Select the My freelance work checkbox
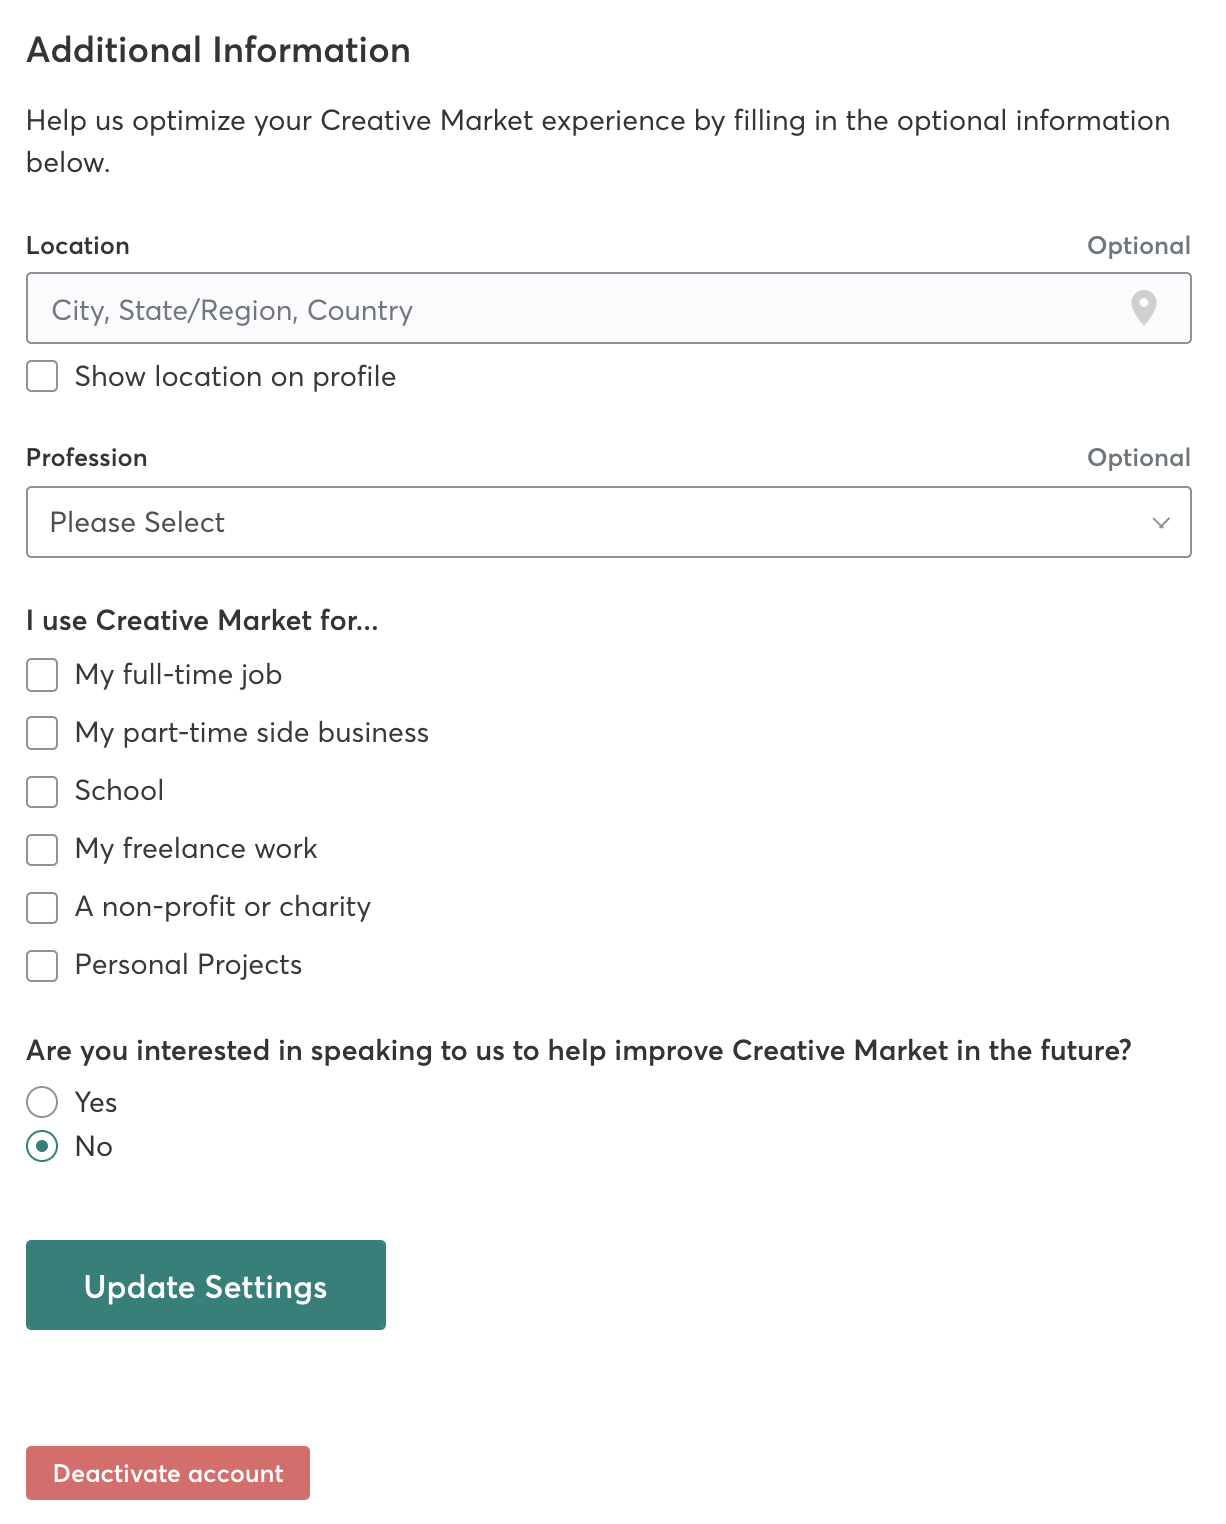 pos(42,849)
